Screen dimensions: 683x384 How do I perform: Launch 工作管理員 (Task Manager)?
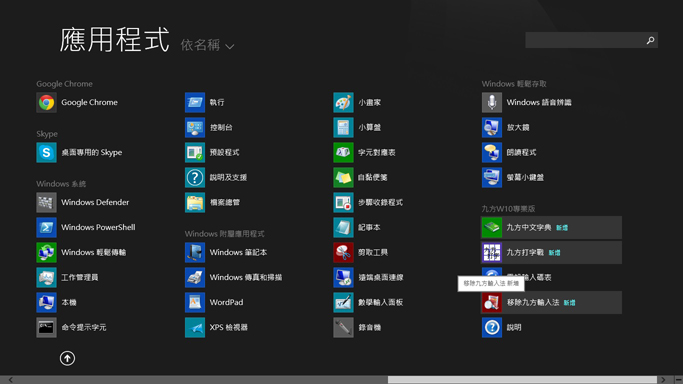(x=68, y=277)
